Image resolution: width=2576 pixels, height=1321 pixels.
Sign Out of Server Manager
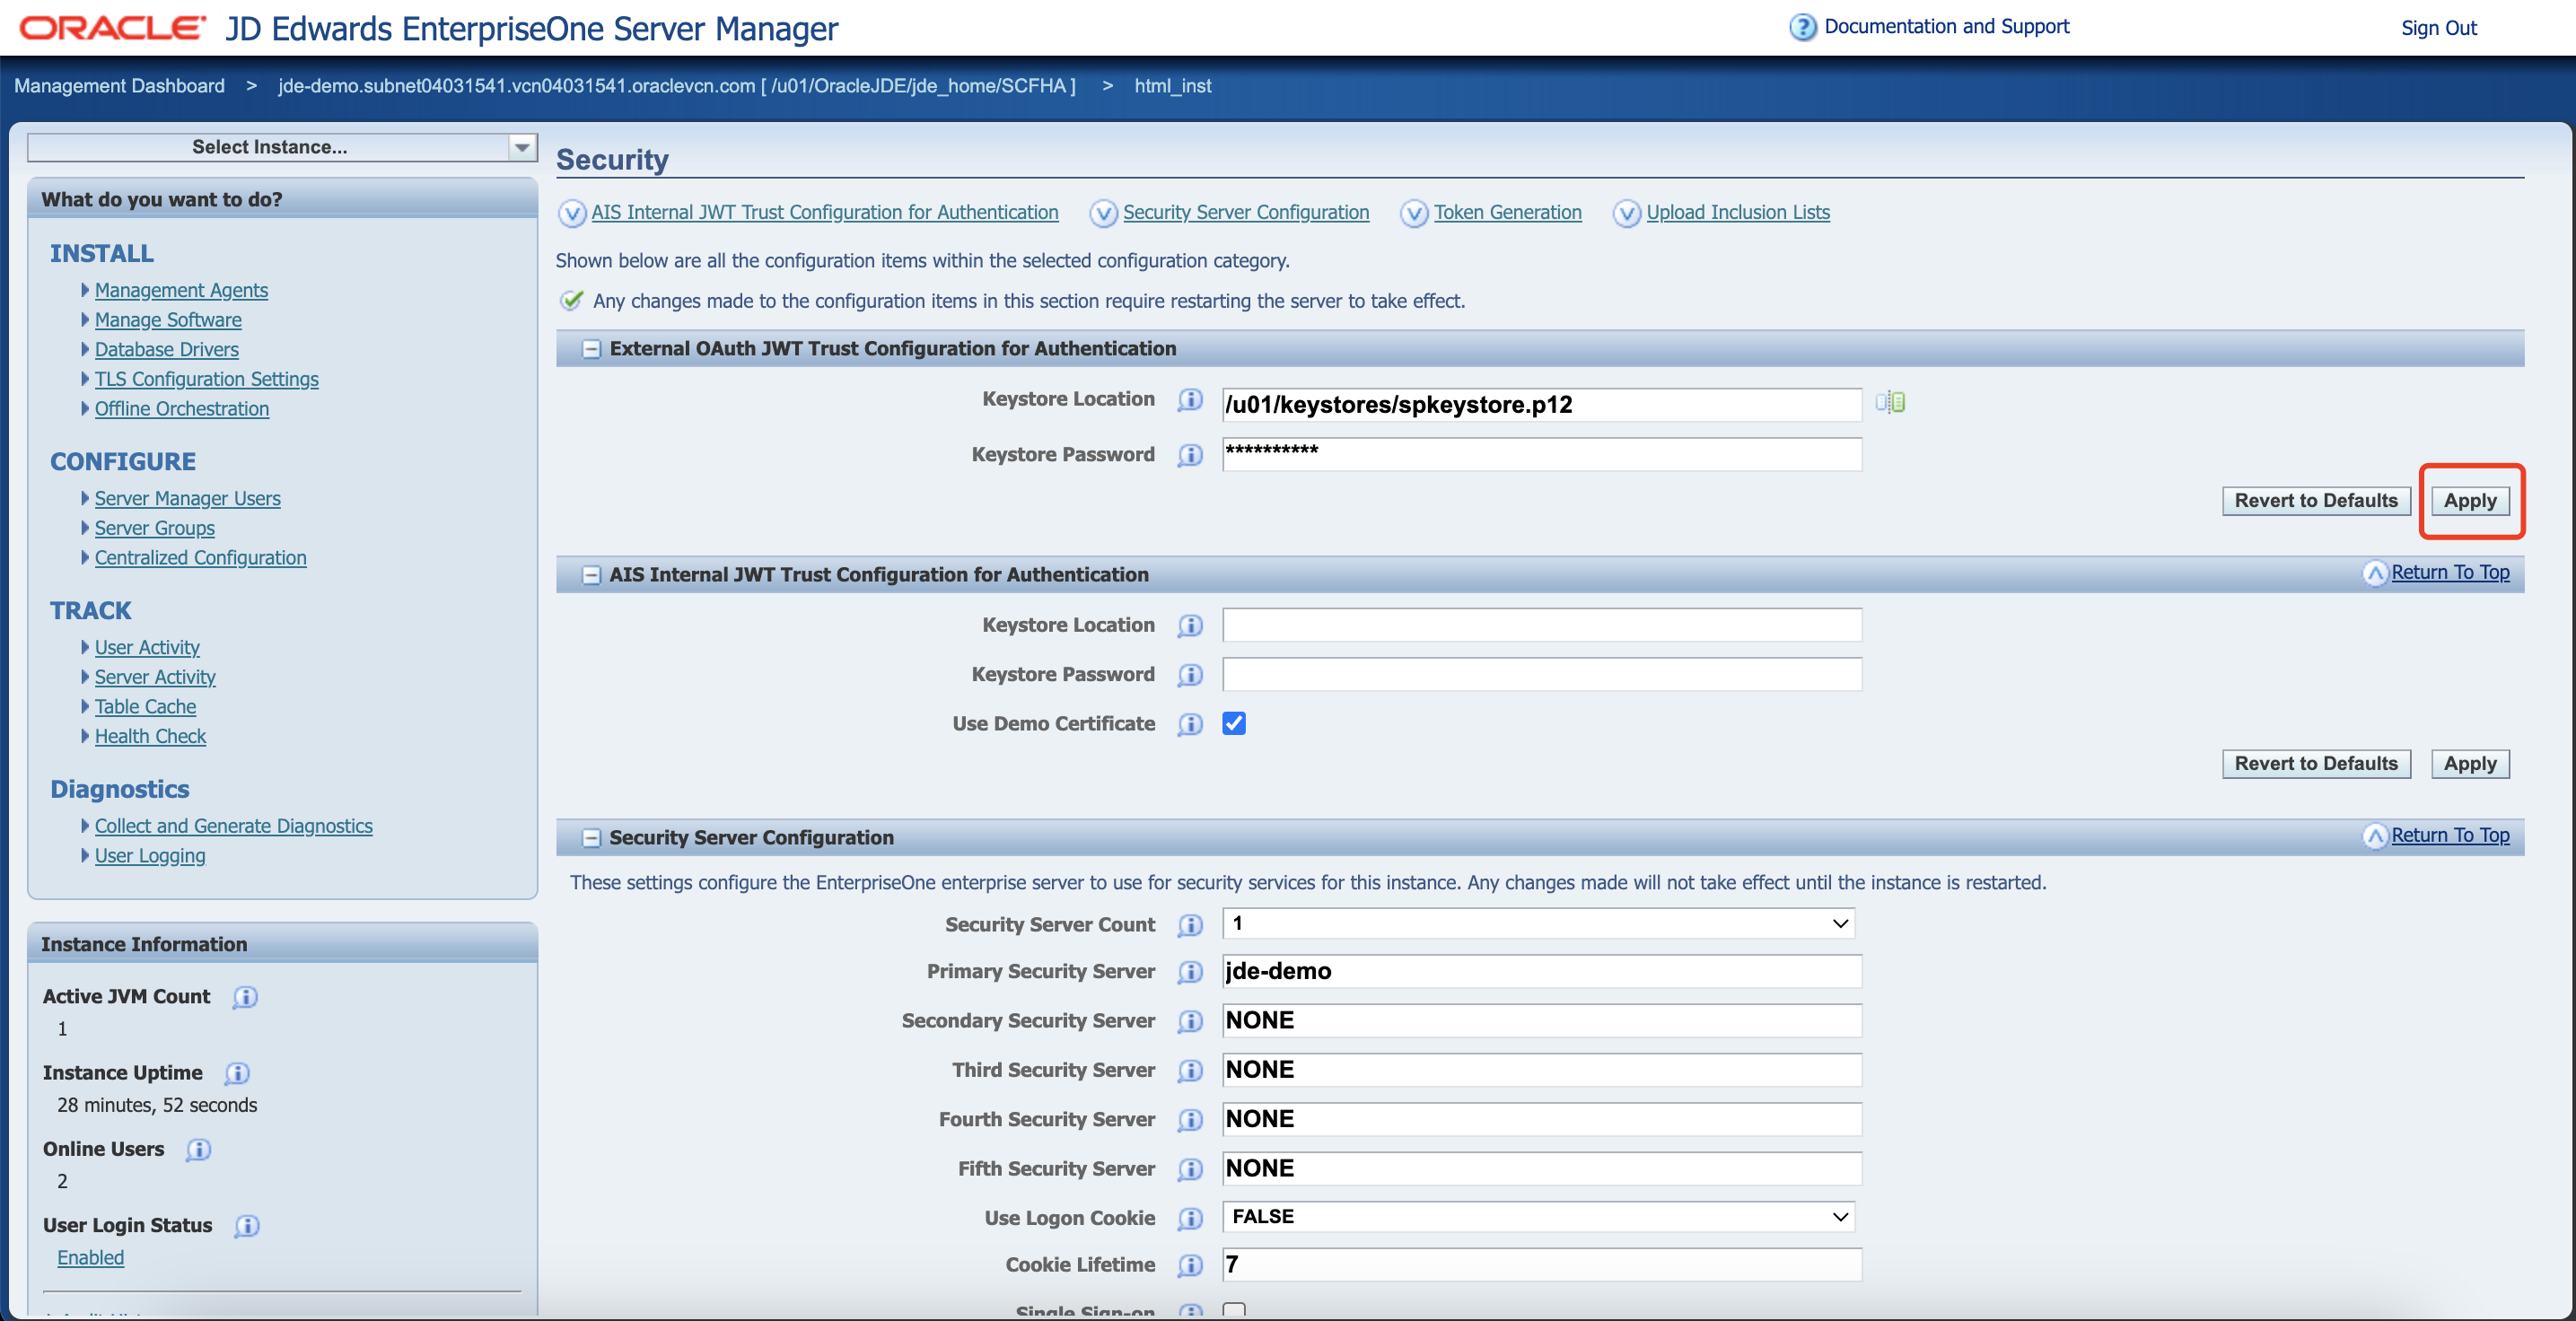click(2438, 28)
